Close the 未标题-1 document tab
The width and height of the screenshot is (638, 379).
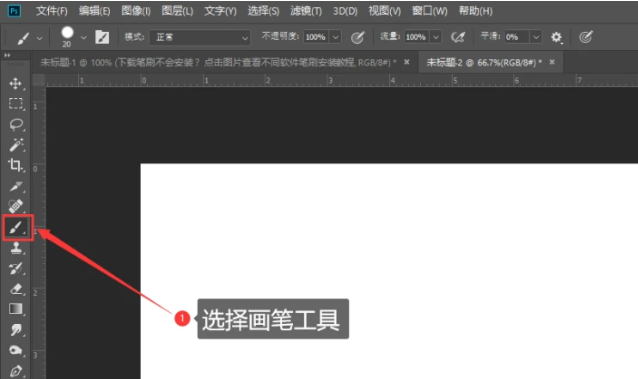[x=406, y=62]
